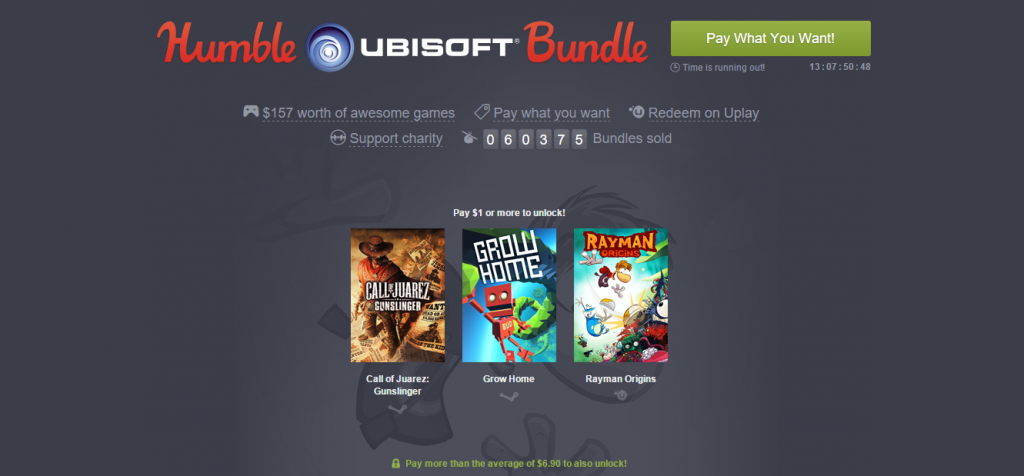Click the Ubisoft swirl logo
Image resolution: width=1024 pixels, height=476 pixels.
[x=330, y=47]
